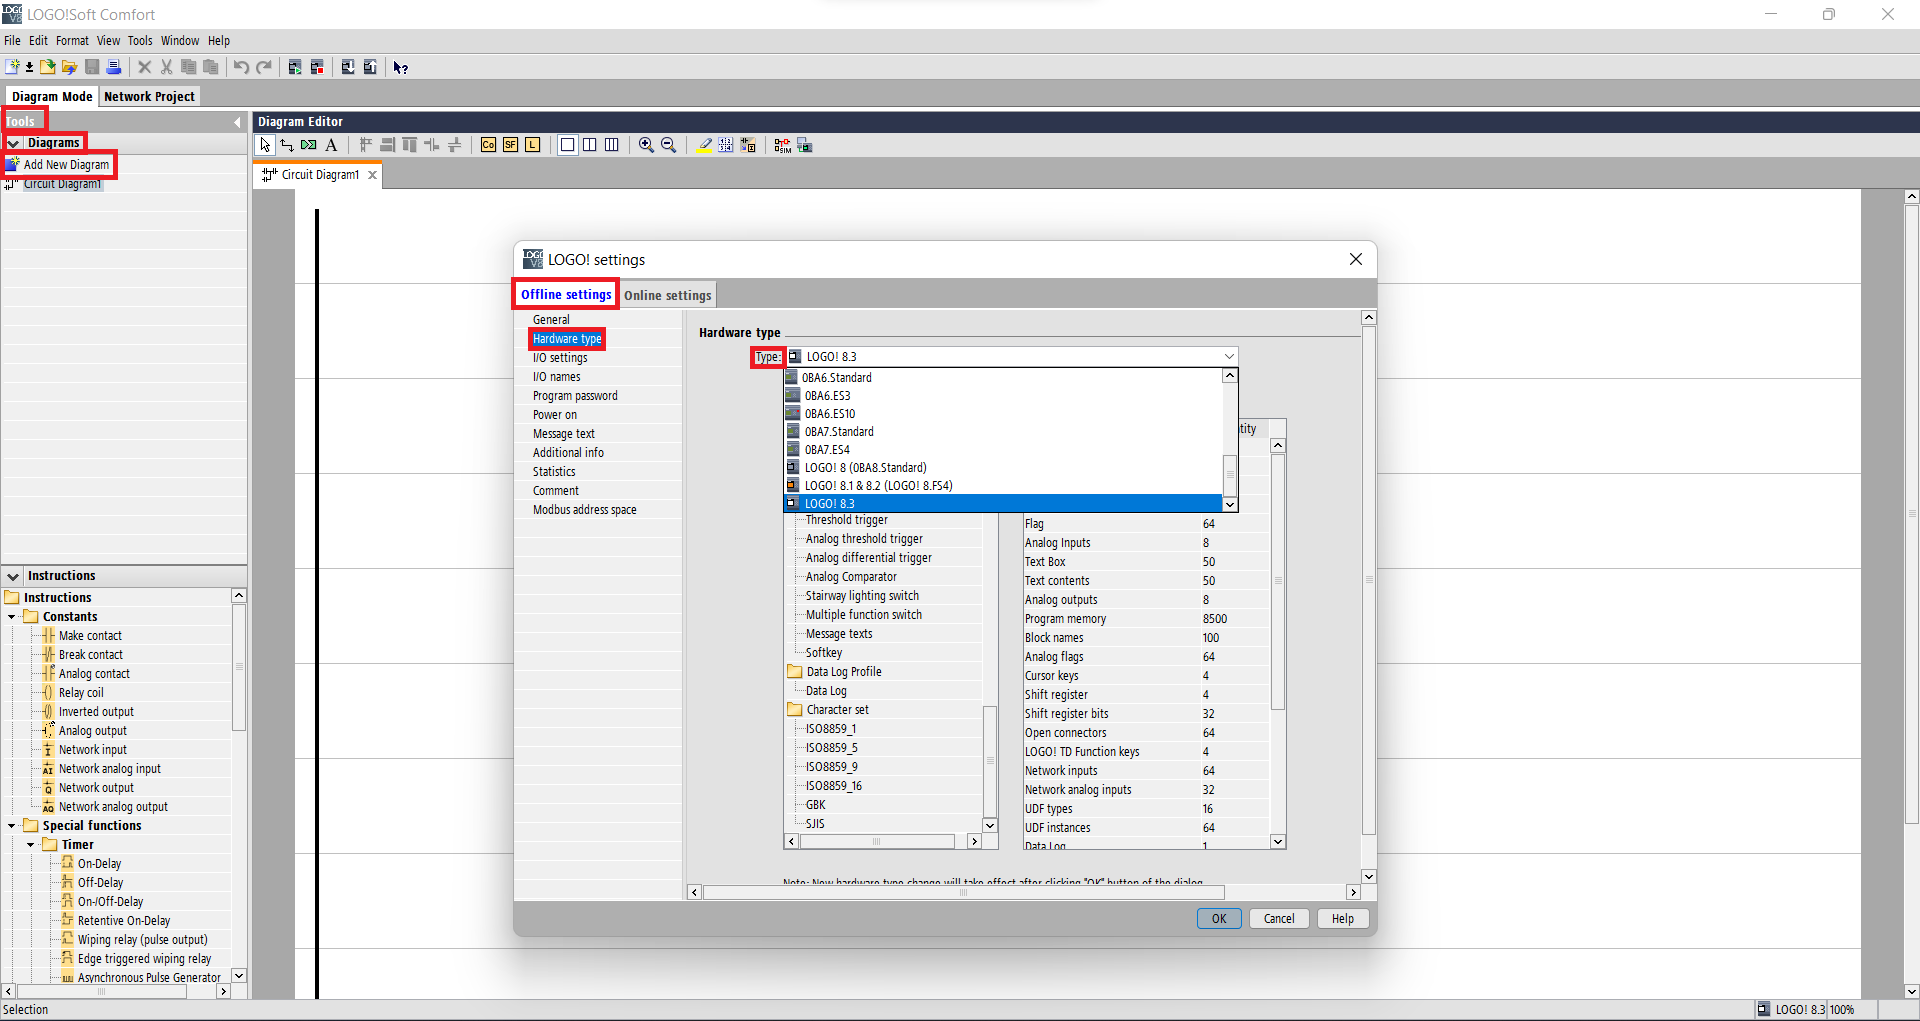Zoom out of the circuit diagram
The height and width of the screenshot is (1021, 1920).
[668, 145]
